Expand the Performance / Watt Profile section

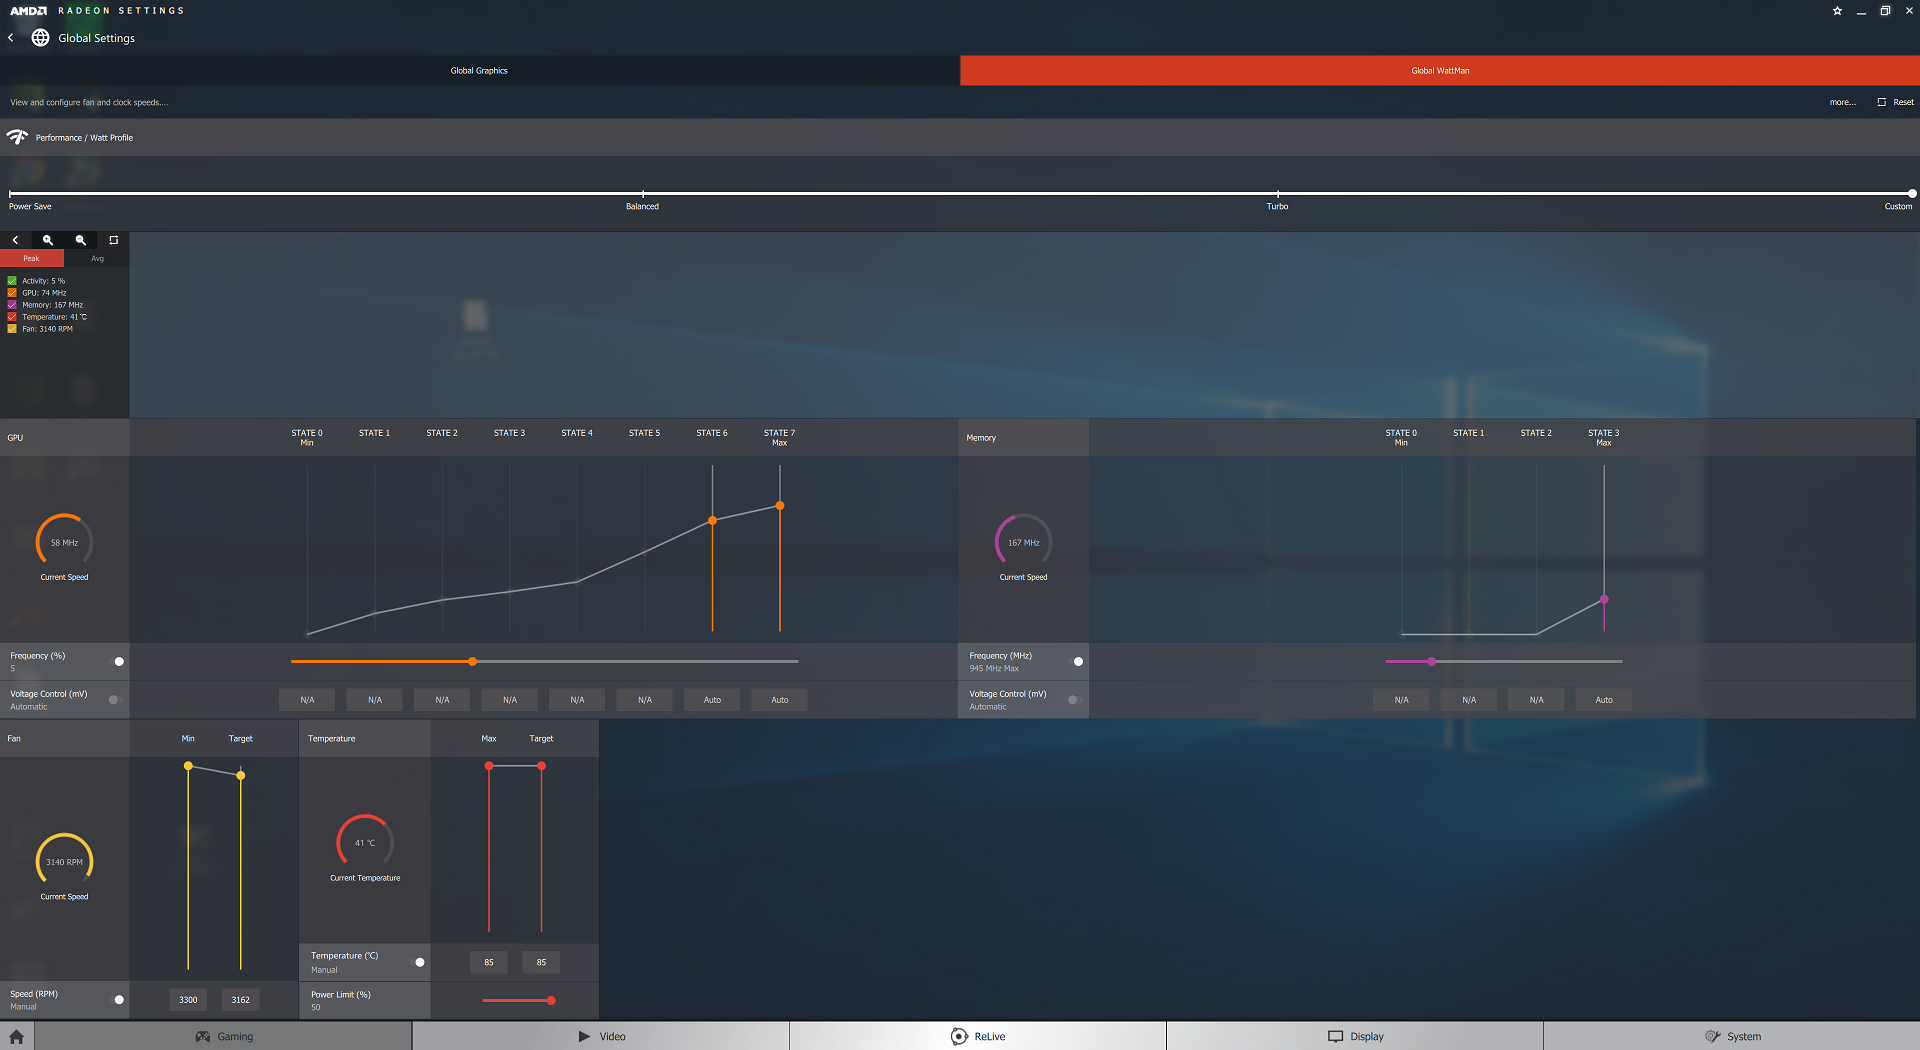coord(84,138)
